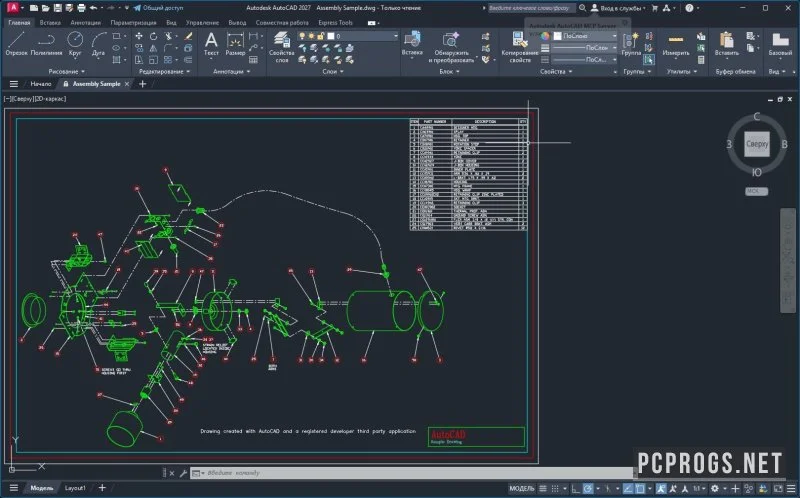Image resolution: width=800 pixels, height=498 pixels.
Task: Click the Mirror tool icon
Action: [x=153, y=48]
